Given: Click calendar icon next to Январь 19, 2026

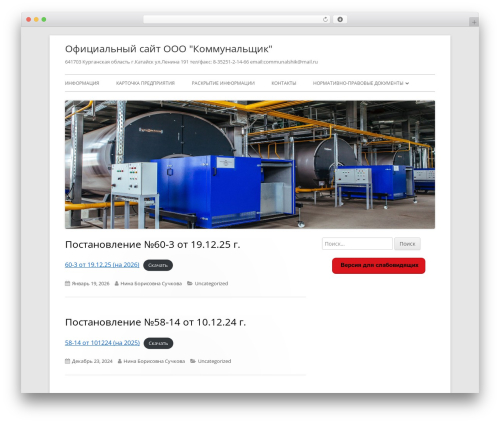Looking at the screenshot, I should pos(67,283).
